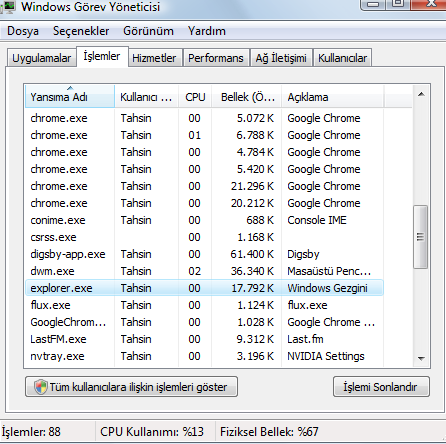Sort by Açıklama column header

(332, 97)
